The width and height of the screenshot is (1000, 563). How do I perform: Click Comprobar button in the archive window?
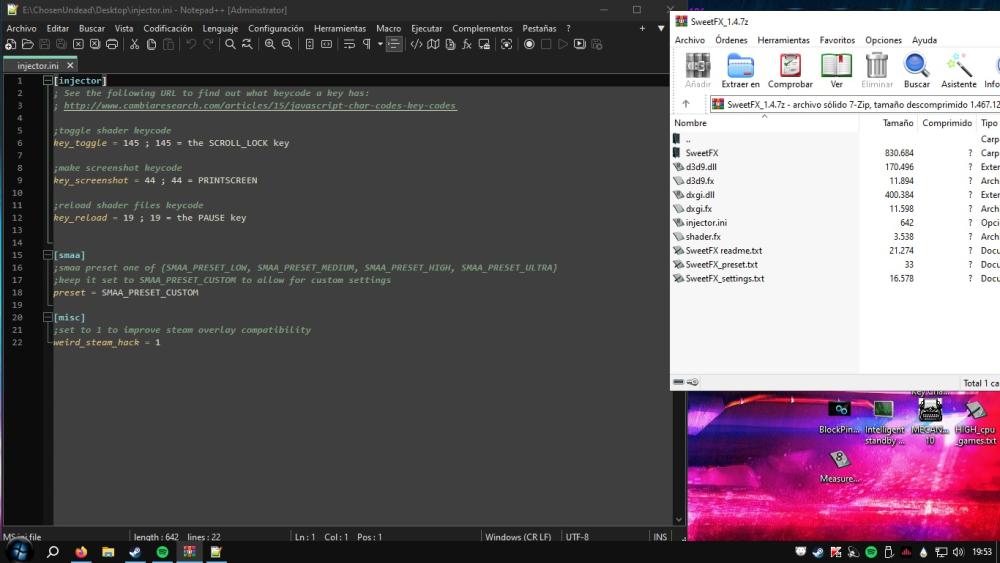pos(790,71)
